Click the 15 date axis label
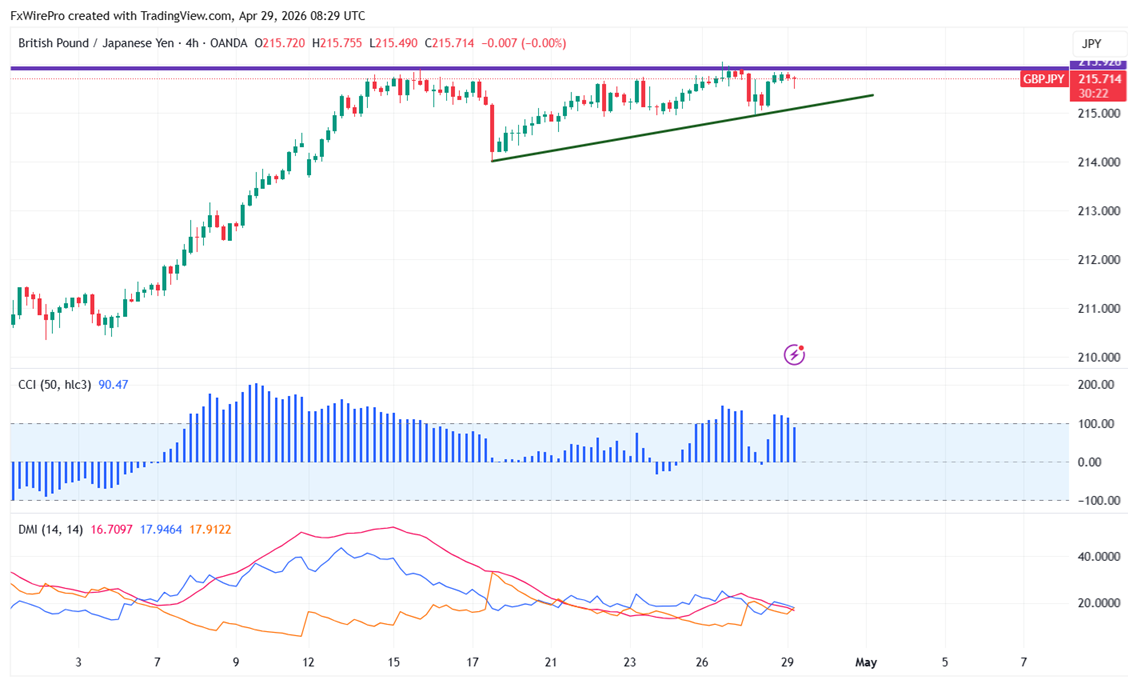Screen dimensions: 1128x682 pyautogui.click(x=394, y=662)
